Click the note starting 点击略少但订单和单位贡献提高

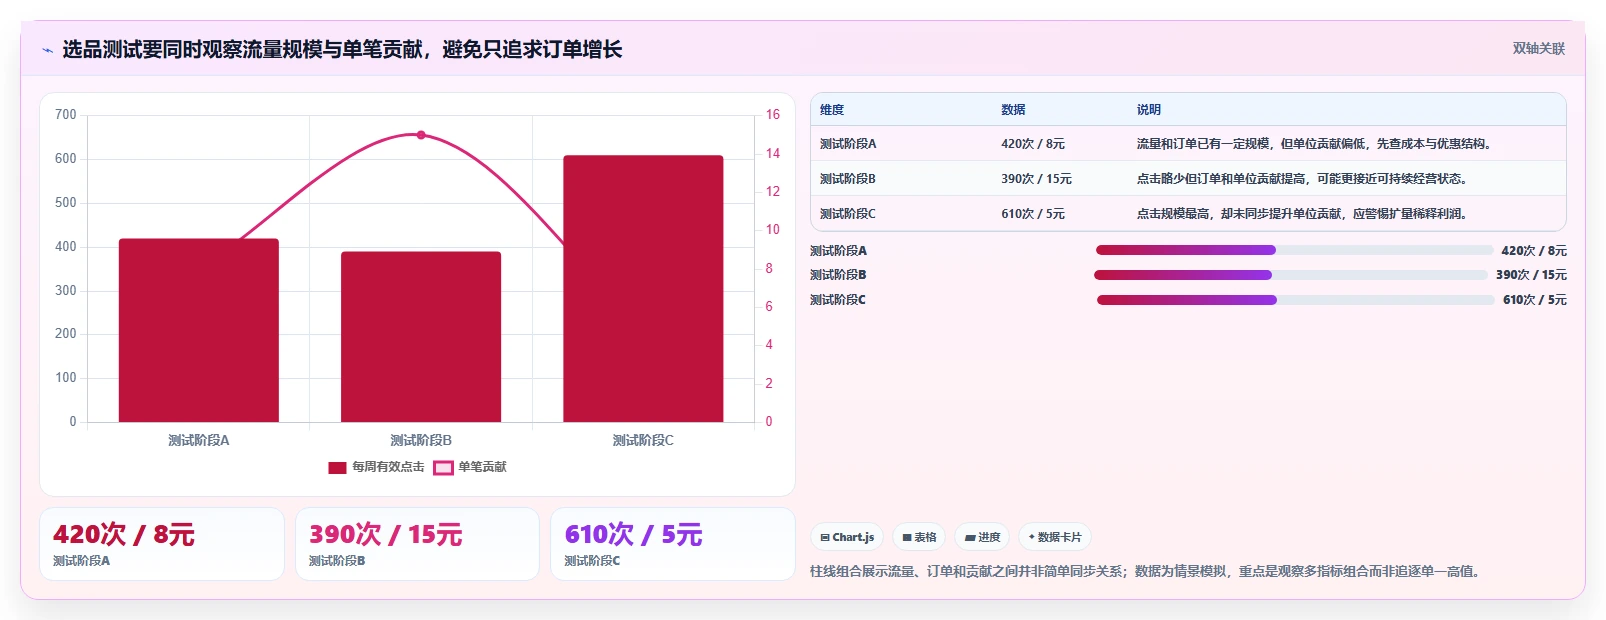point(1304,179)
